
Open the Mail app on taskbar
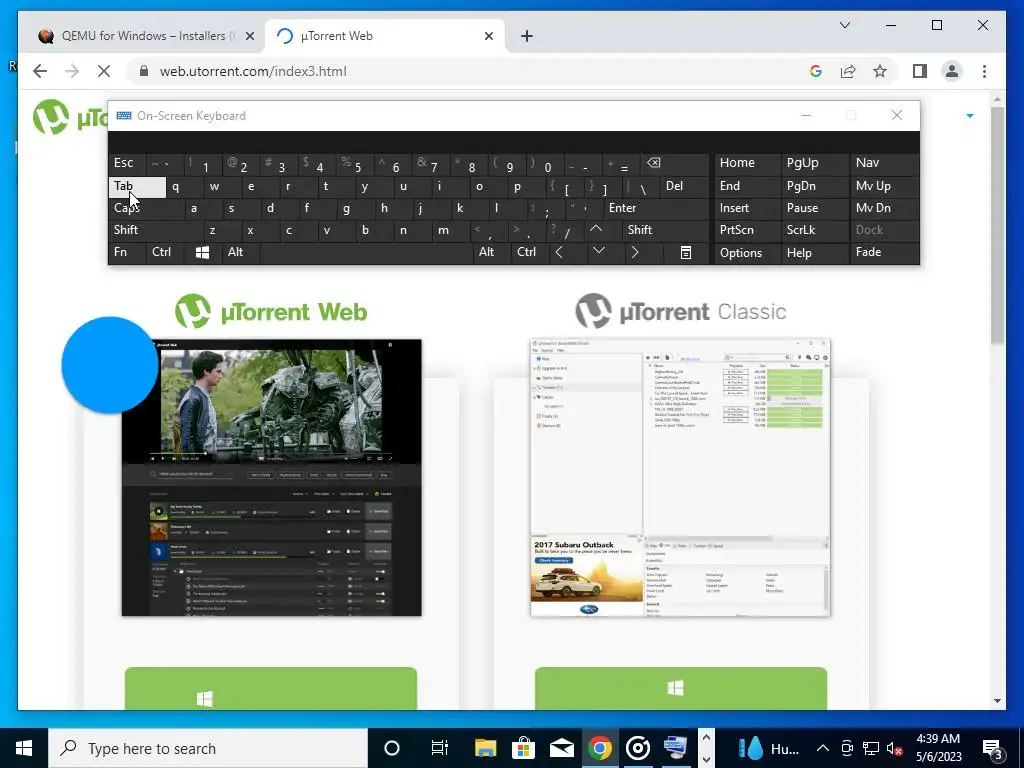click(x=561, y=748)
